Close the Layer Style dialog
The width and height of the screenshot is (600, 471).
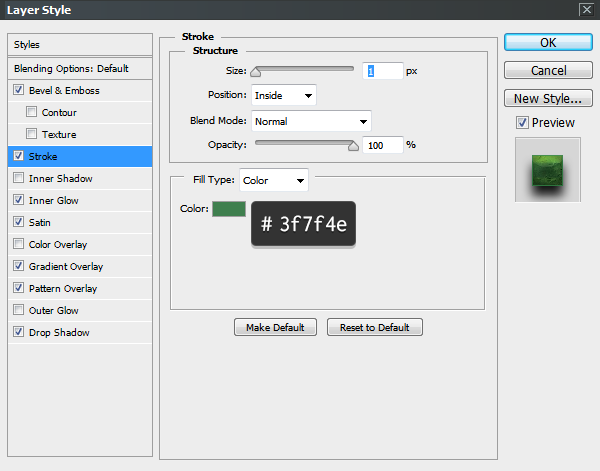(586, 9)
